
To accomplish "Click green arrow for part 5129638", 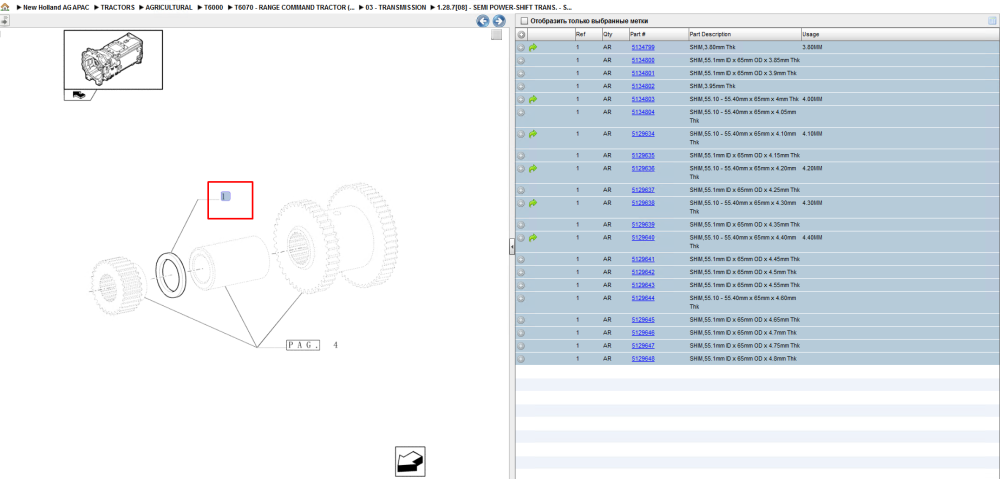I will coord(533,203).
